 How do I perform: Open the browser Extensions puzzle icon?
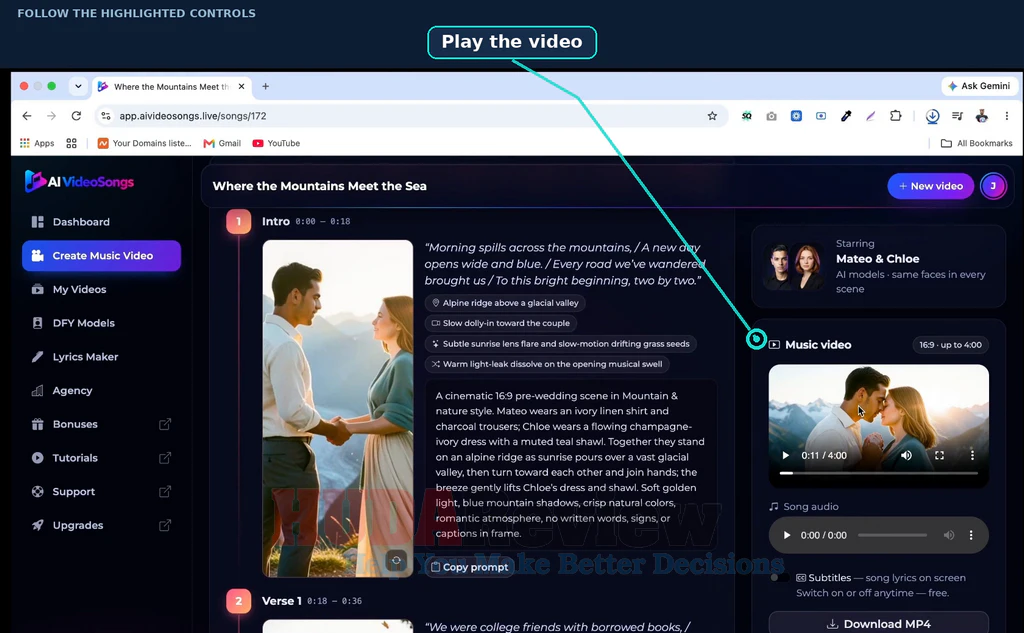895,116
